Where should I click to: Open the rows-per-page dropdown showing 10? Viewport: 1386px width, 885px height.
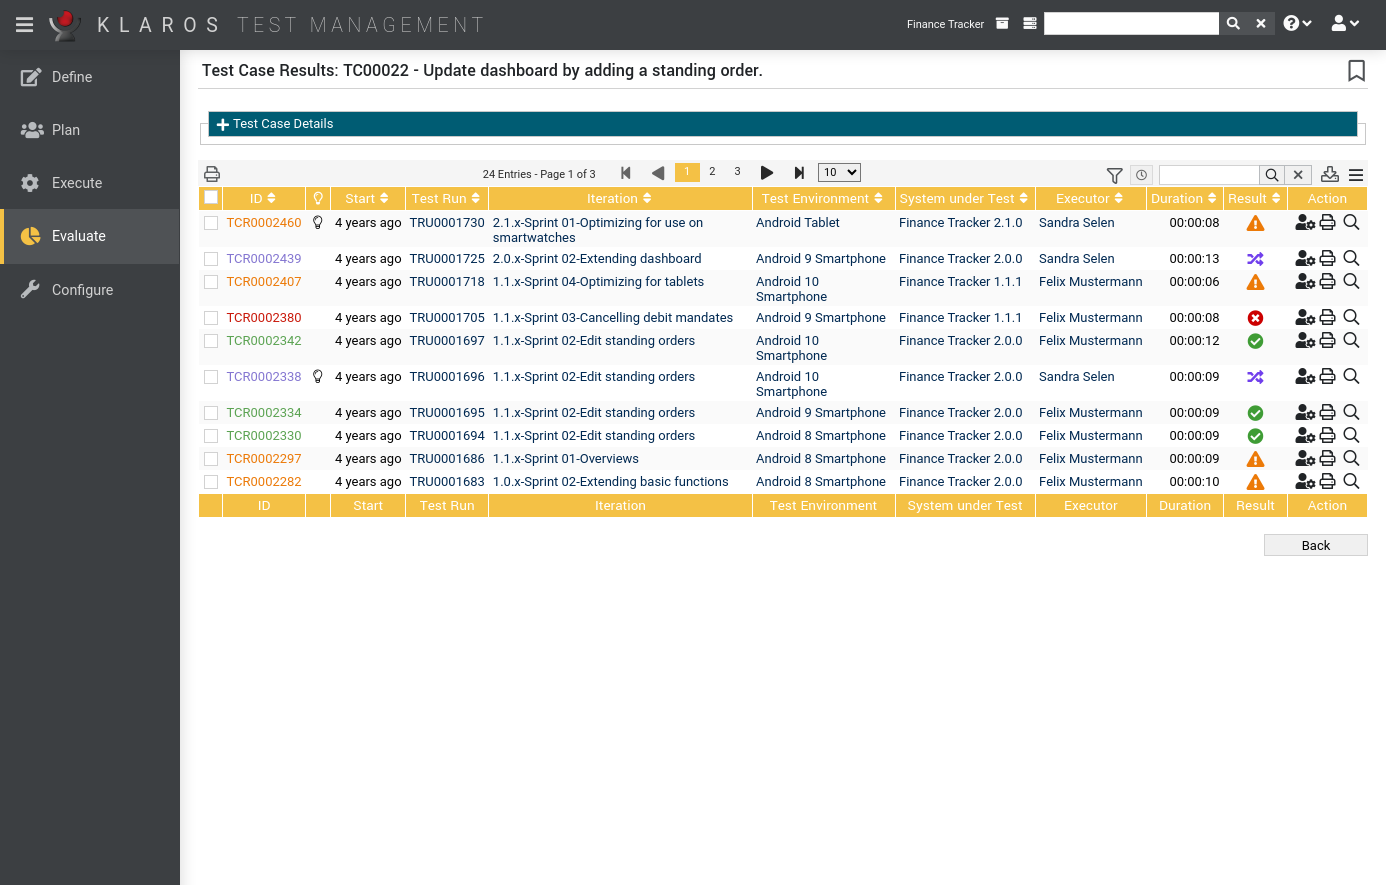(x=839, y=173)
